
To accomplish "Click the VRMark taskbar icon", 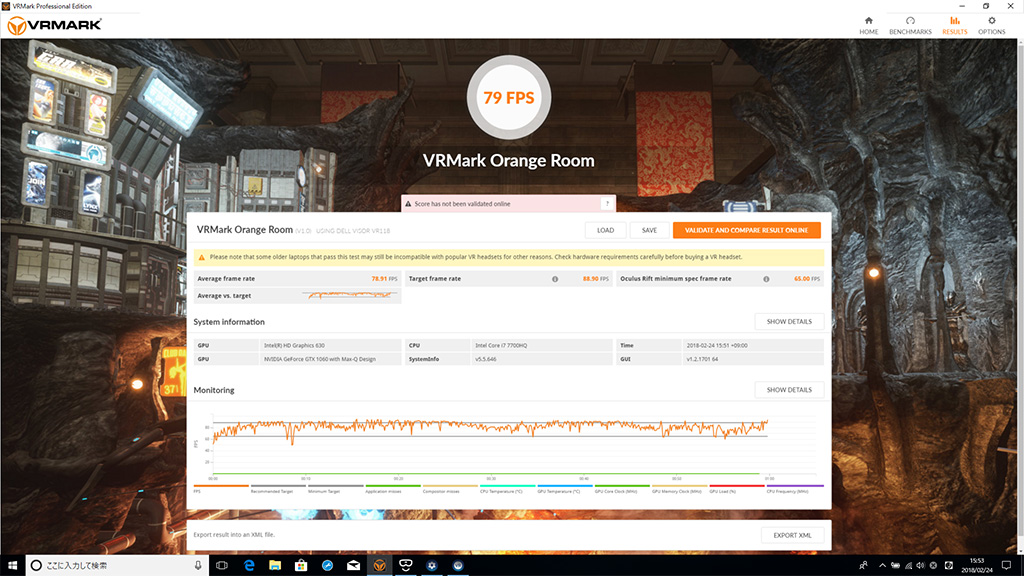I will pos(379,566).
